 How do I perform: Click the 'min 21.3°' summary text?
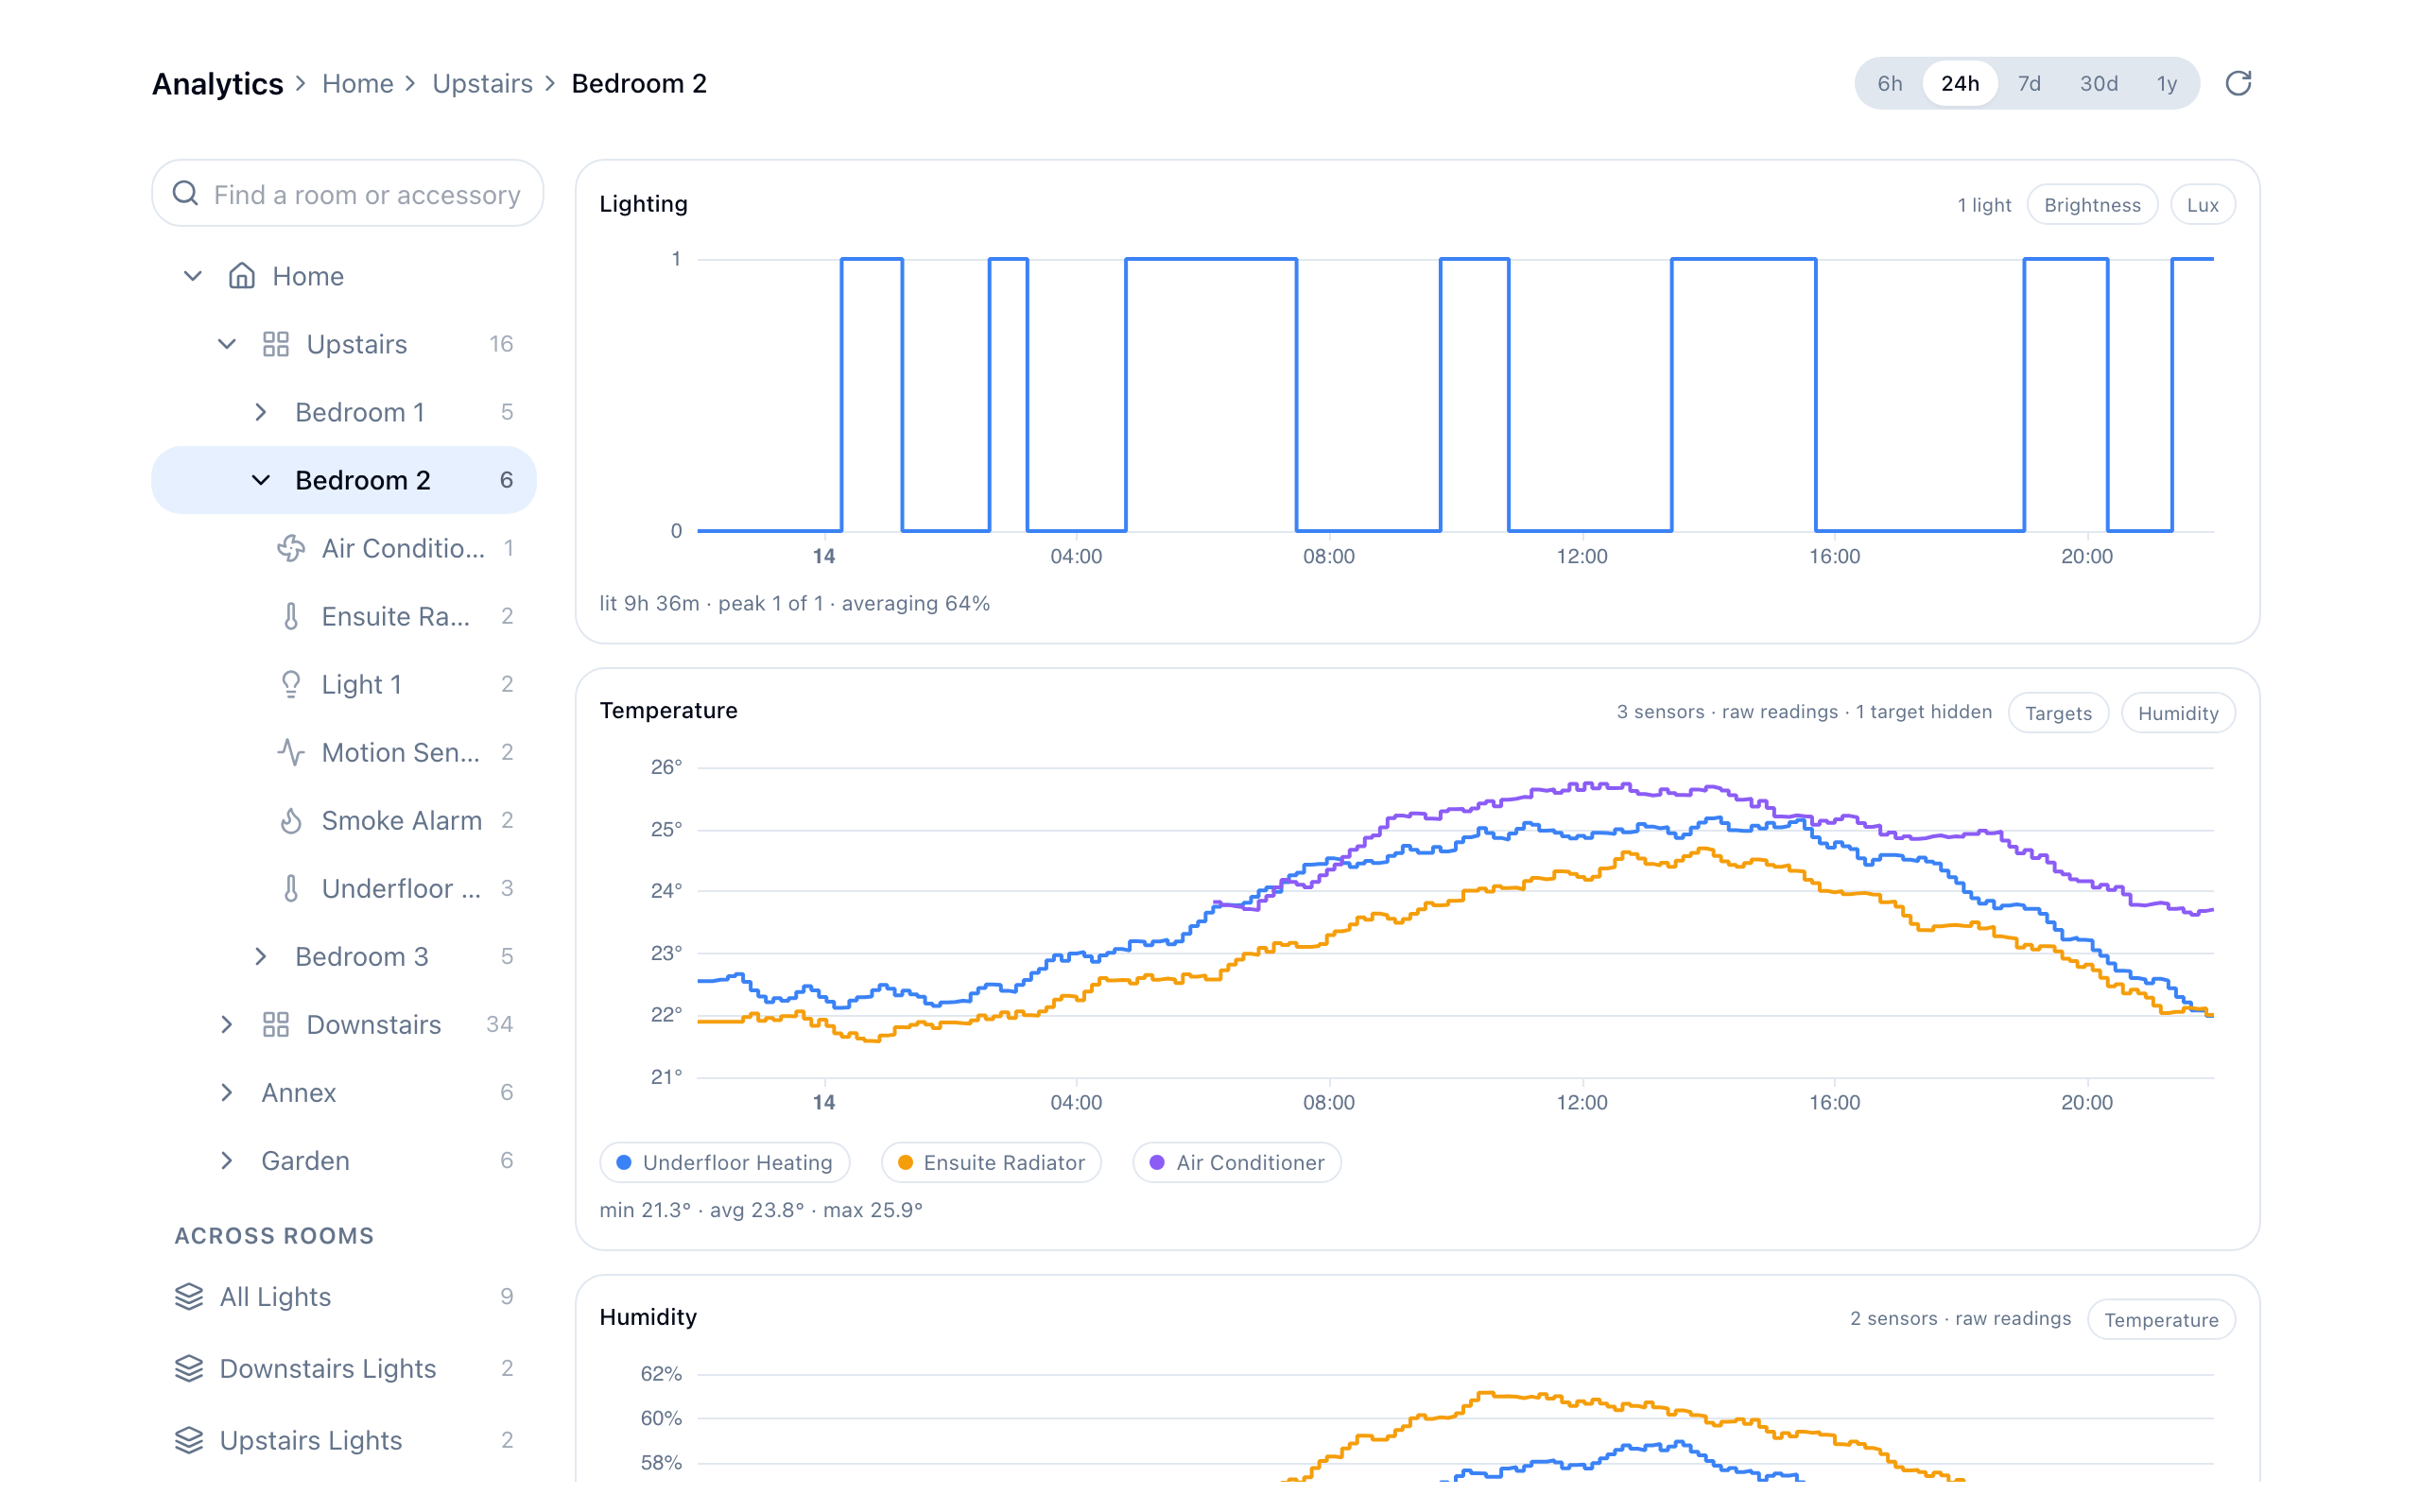[x=645, y=1210]
